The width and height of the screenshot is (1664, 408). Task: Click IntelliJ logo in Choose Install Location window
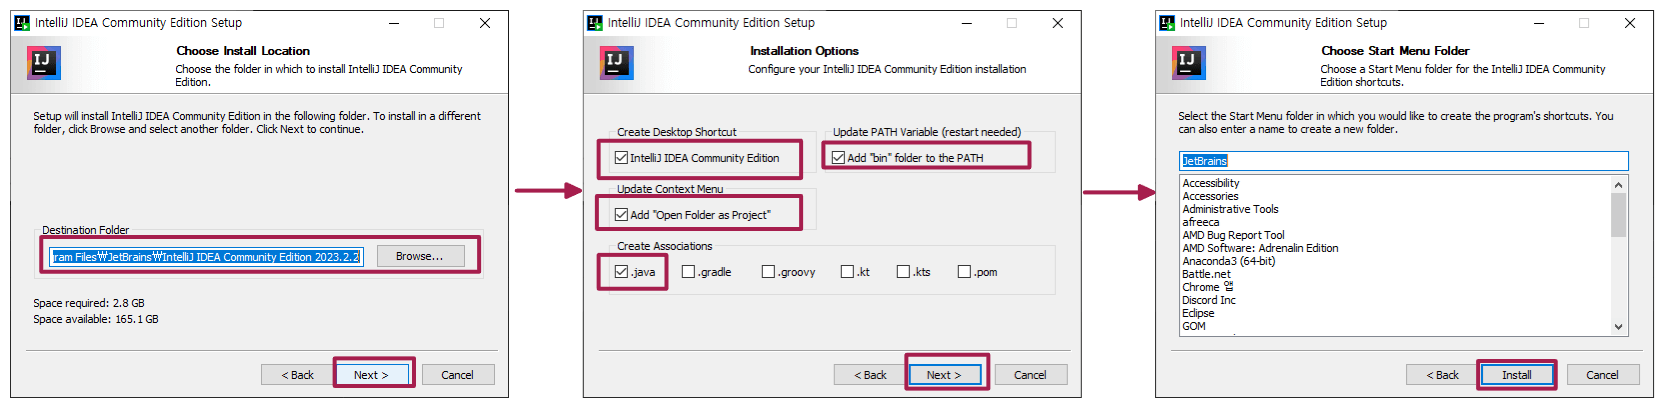click(x=43, y=63)
